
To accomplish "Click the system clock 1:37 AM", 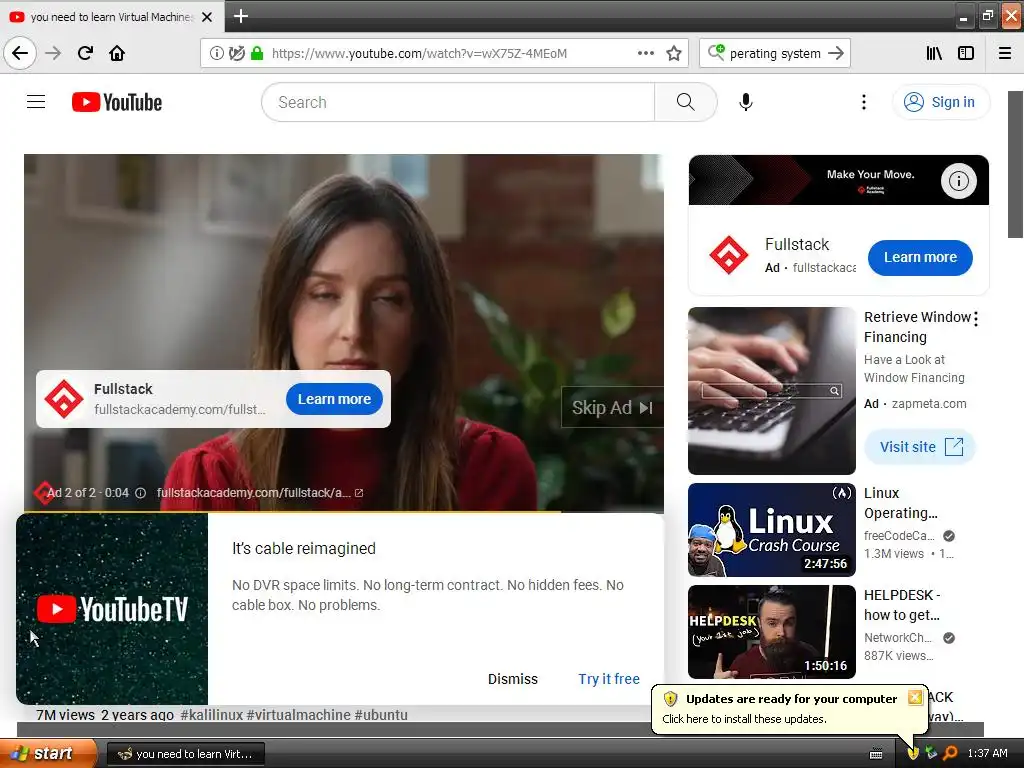I will coord(987,754).
